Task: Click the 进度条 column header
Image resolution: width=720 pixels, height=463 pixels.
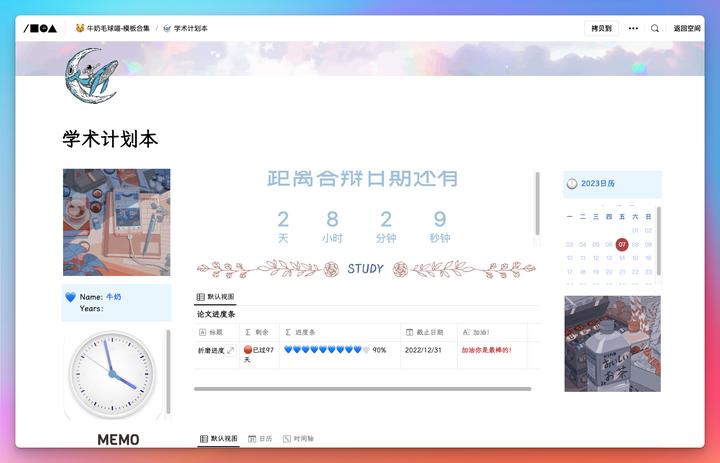Action: pyautogui.click(x=340, y=332)
